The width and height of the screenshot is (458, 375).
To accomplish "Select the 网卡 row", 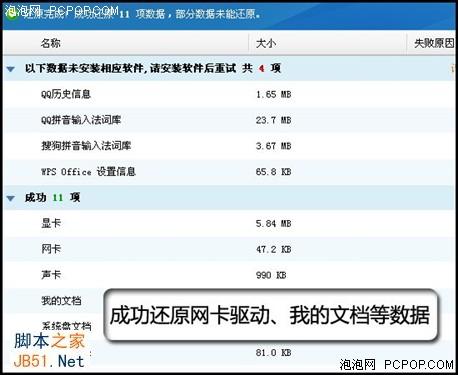I will (229, 249).
